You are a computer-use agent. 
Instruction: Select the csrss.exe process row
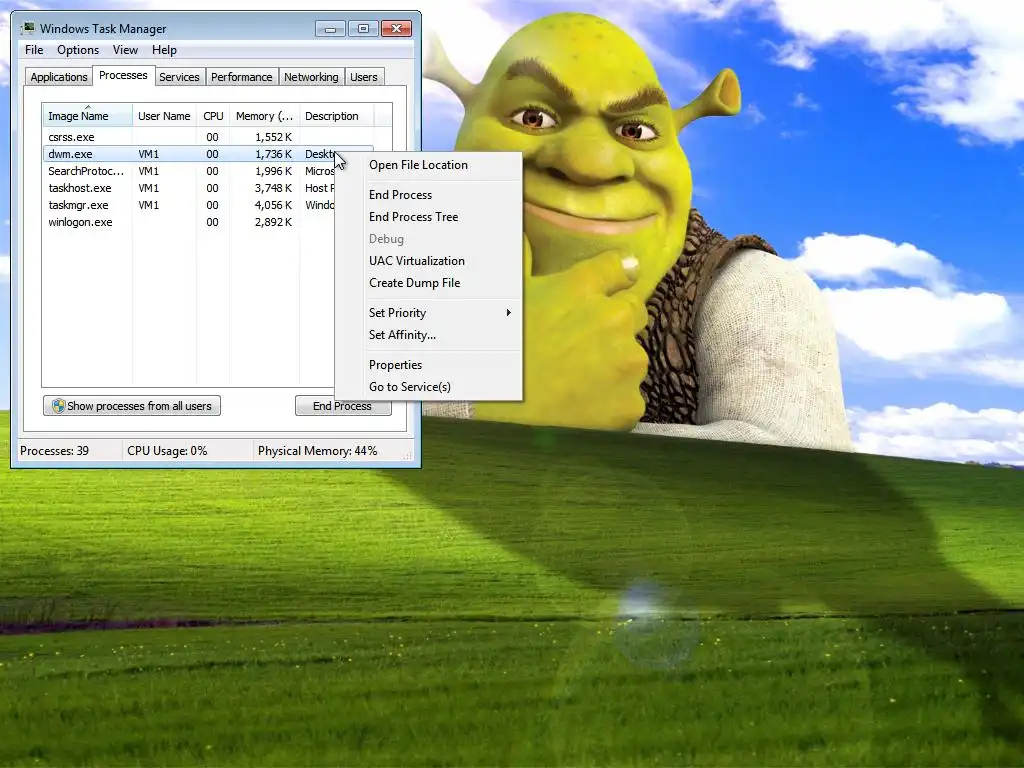pyautogui.click(x=208, y=137)
